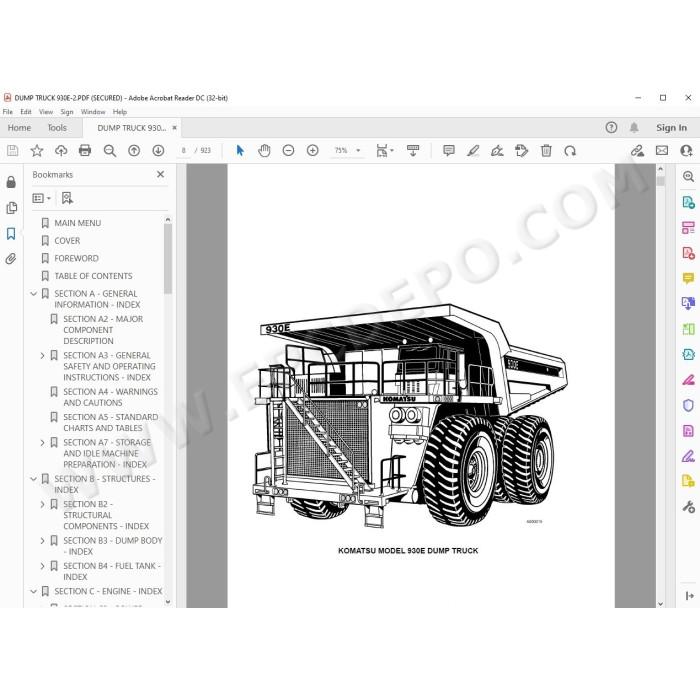Open Section A5 Standard Charts bookmark
Screen dimensions: 700x700
tap(111, 423)
